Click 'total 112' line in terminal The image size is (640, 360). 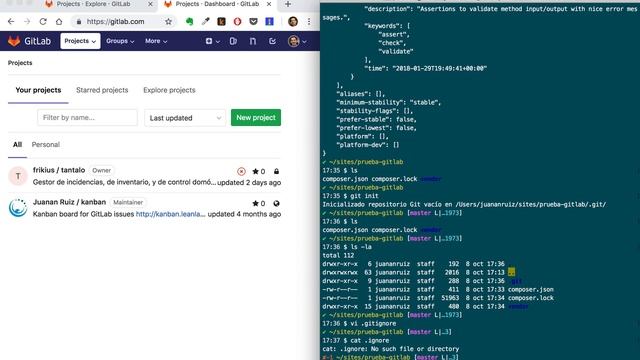pyautogui.click(x=338, y=256)
